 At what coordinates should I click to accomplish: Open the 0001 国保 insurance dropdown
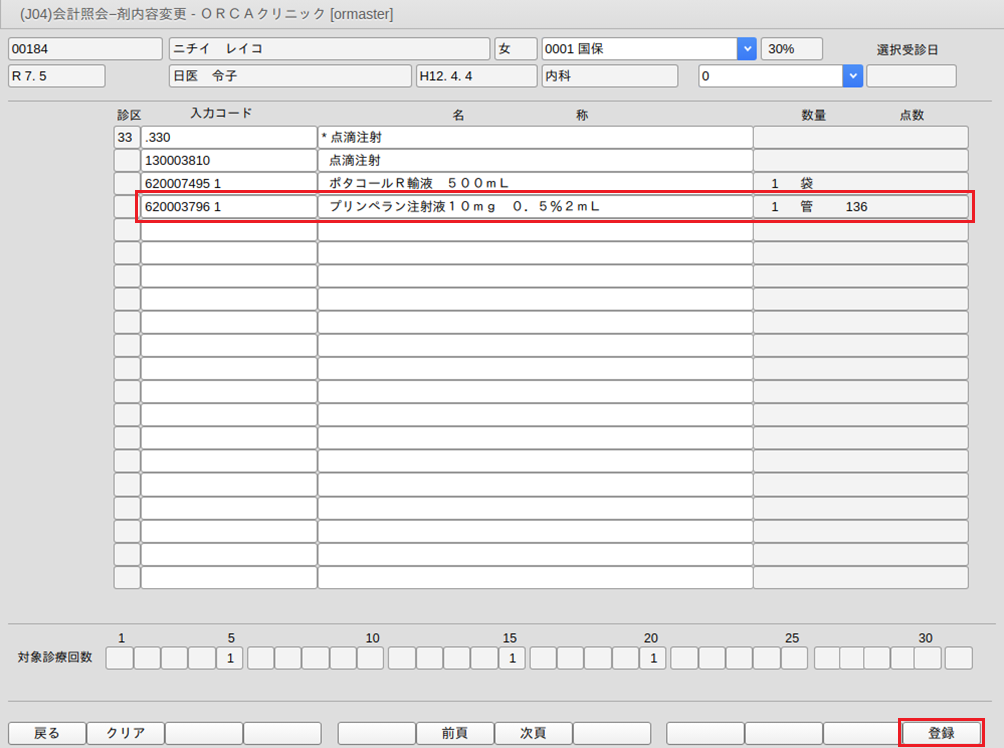746,49
